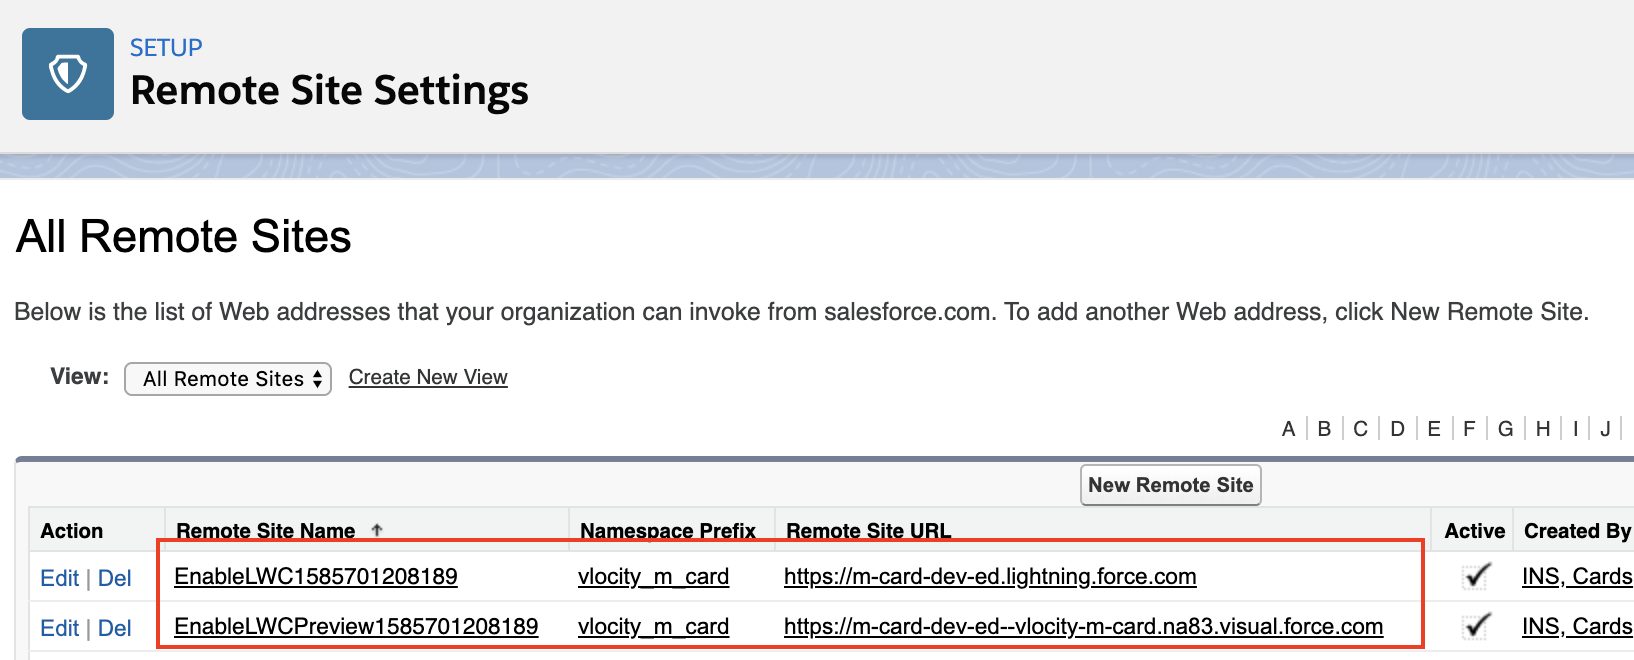Sort by Remote Site Name column header
This screenshot has width=1634, height=660.
tap(265, 531)
